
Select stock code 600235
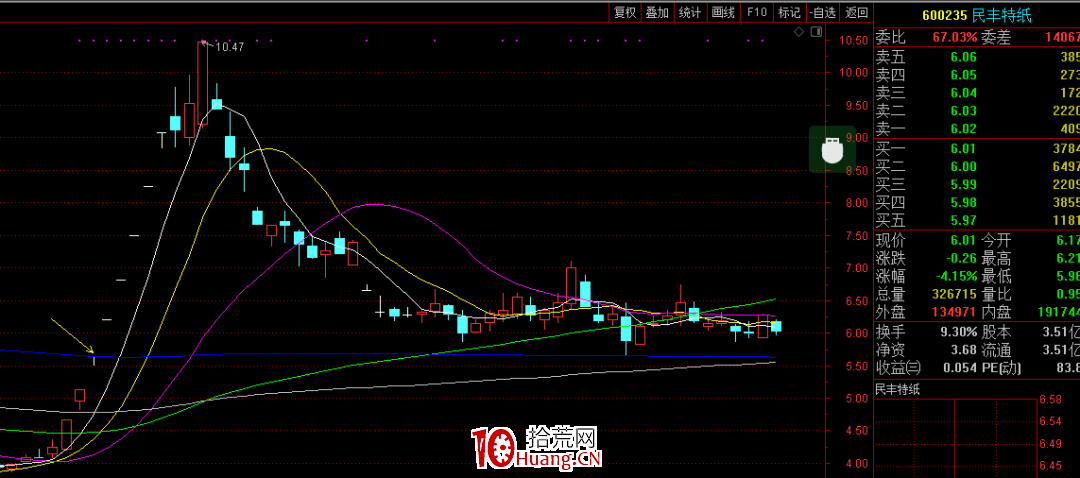(945, 16)
